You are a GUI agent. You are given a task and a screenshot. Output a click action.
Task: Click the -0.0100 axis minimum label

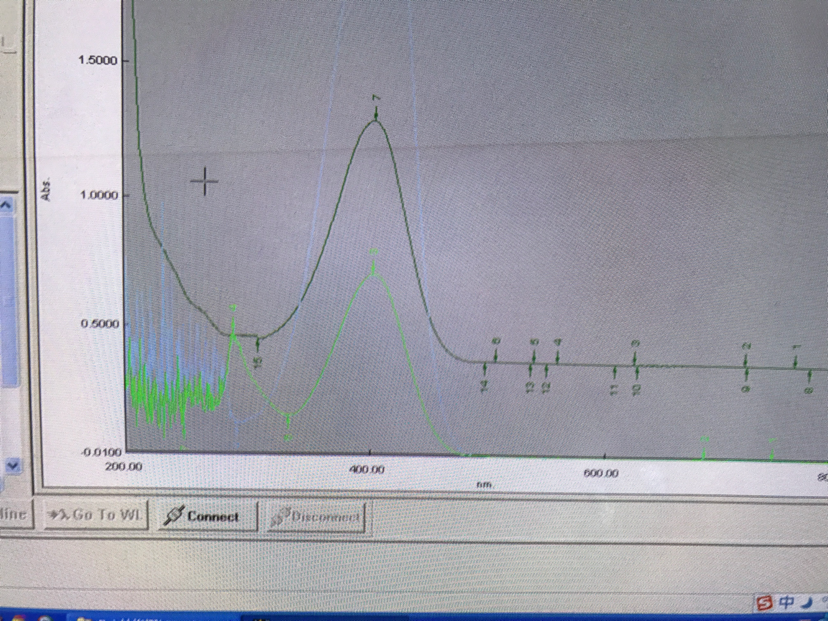101,452
